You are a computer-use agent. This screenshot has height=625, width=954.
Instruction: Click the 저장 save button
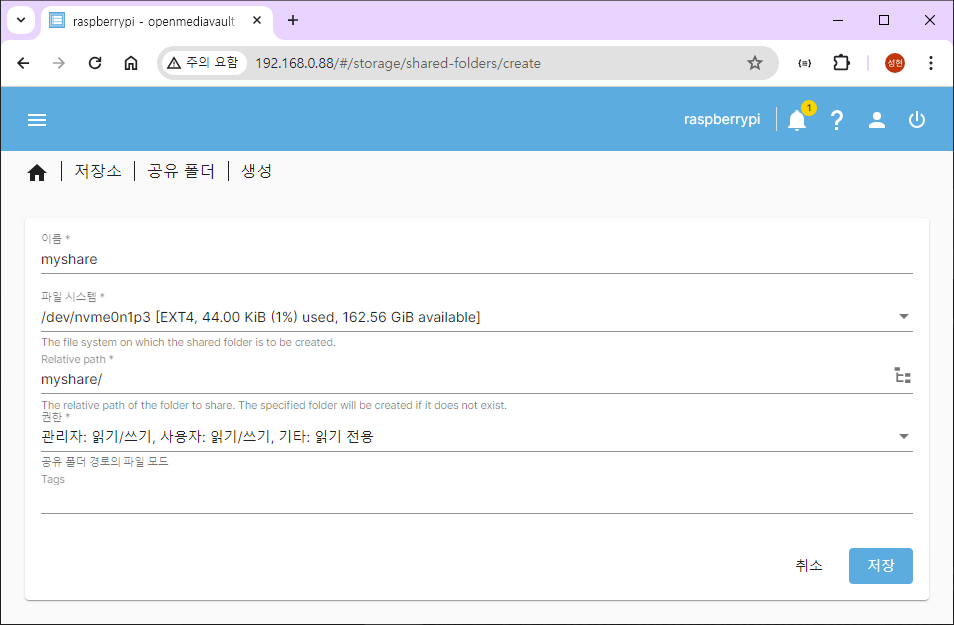(x=880, y=565)
